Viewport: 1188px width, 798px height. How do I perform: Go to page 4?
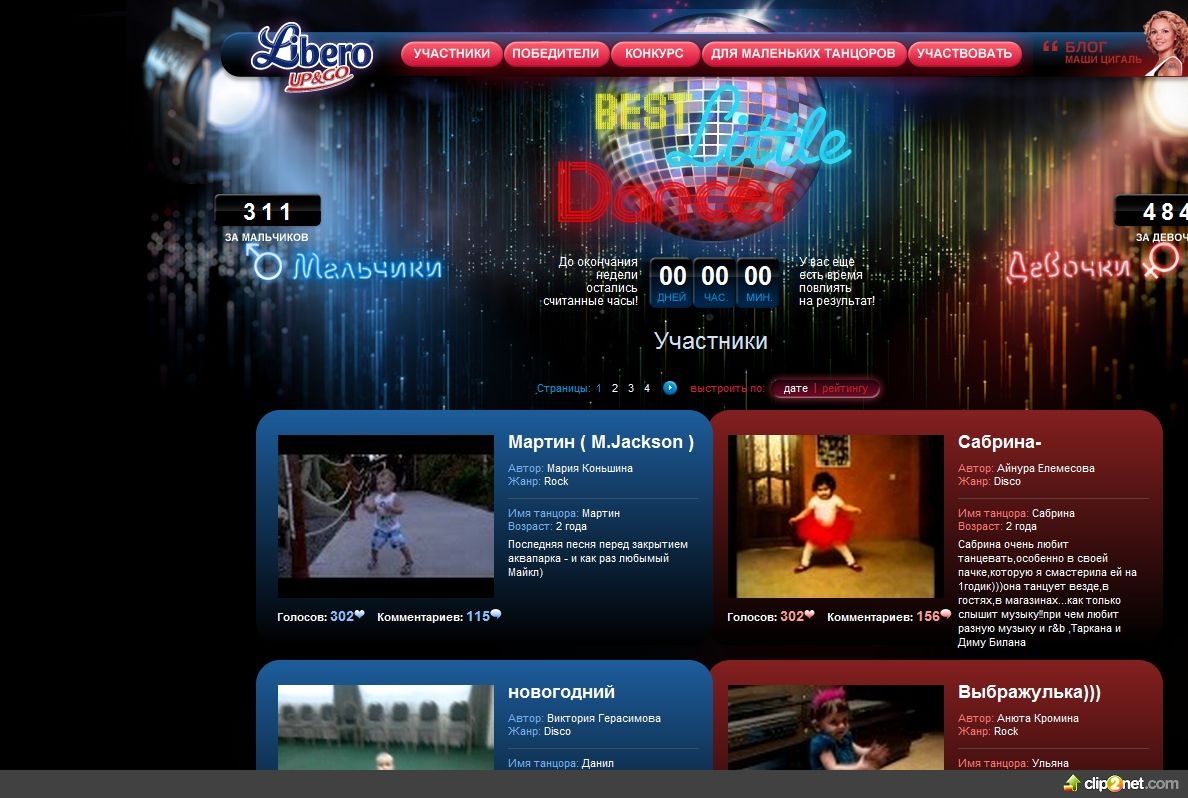click(647, 388)
